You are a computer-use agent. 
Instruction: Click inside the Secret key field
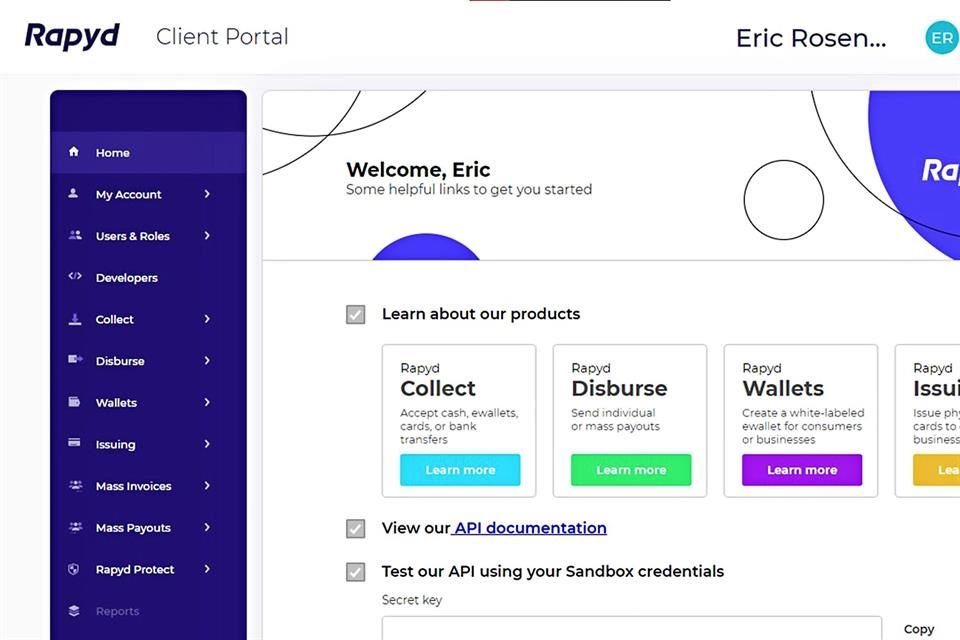(631, 628)
